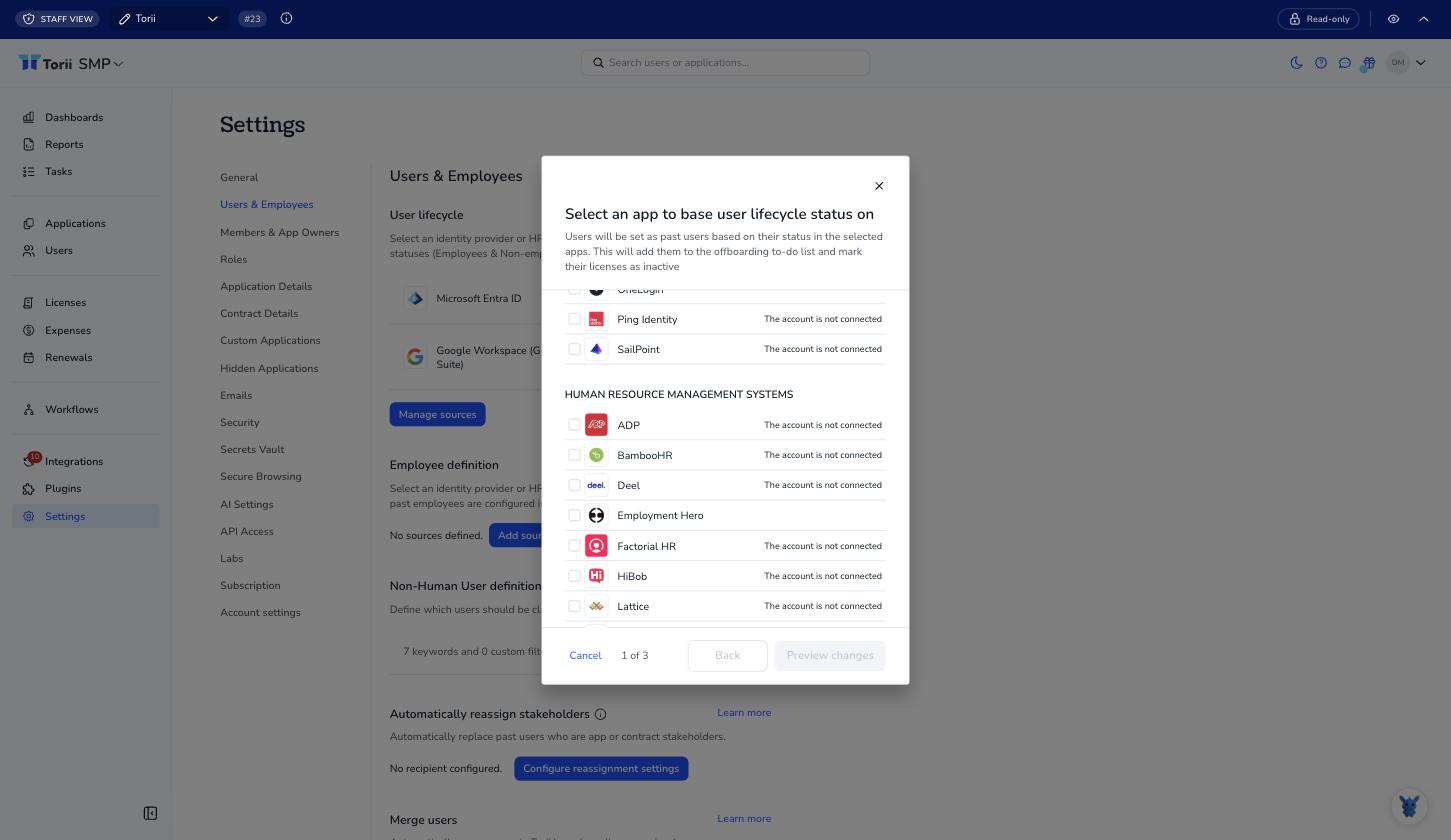Select the Settings item in sidebar
The height and width of the screenshot is (840, 1451).
[85, 516]
